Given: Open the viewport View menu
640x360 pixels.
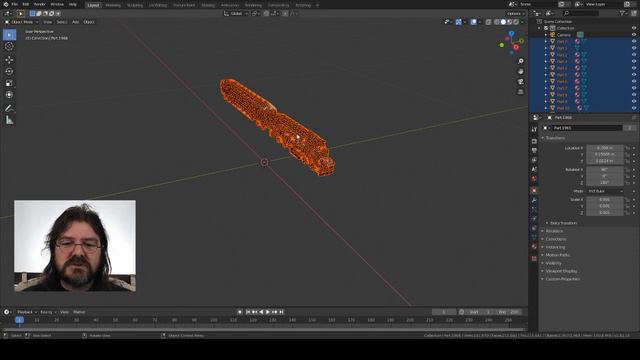Looking at the screenshot, I should pos(47,22).
